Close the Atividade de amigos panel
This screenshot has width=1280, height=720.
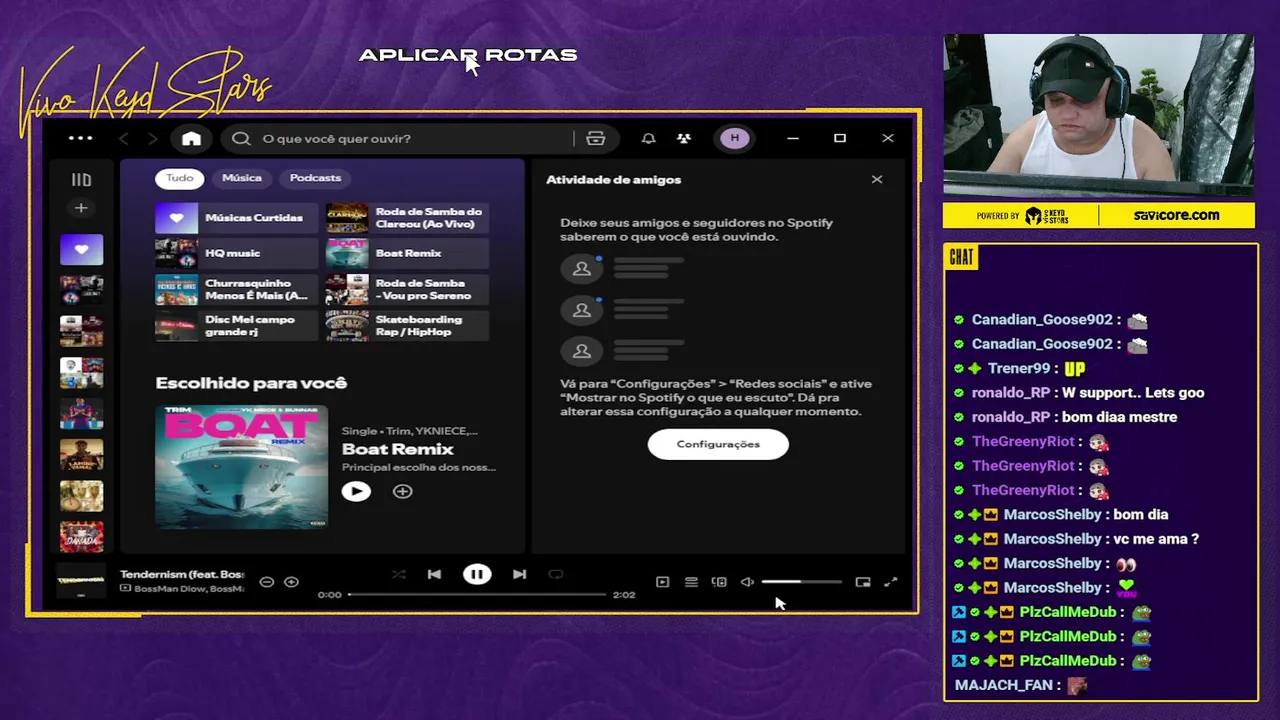(877, 179)
